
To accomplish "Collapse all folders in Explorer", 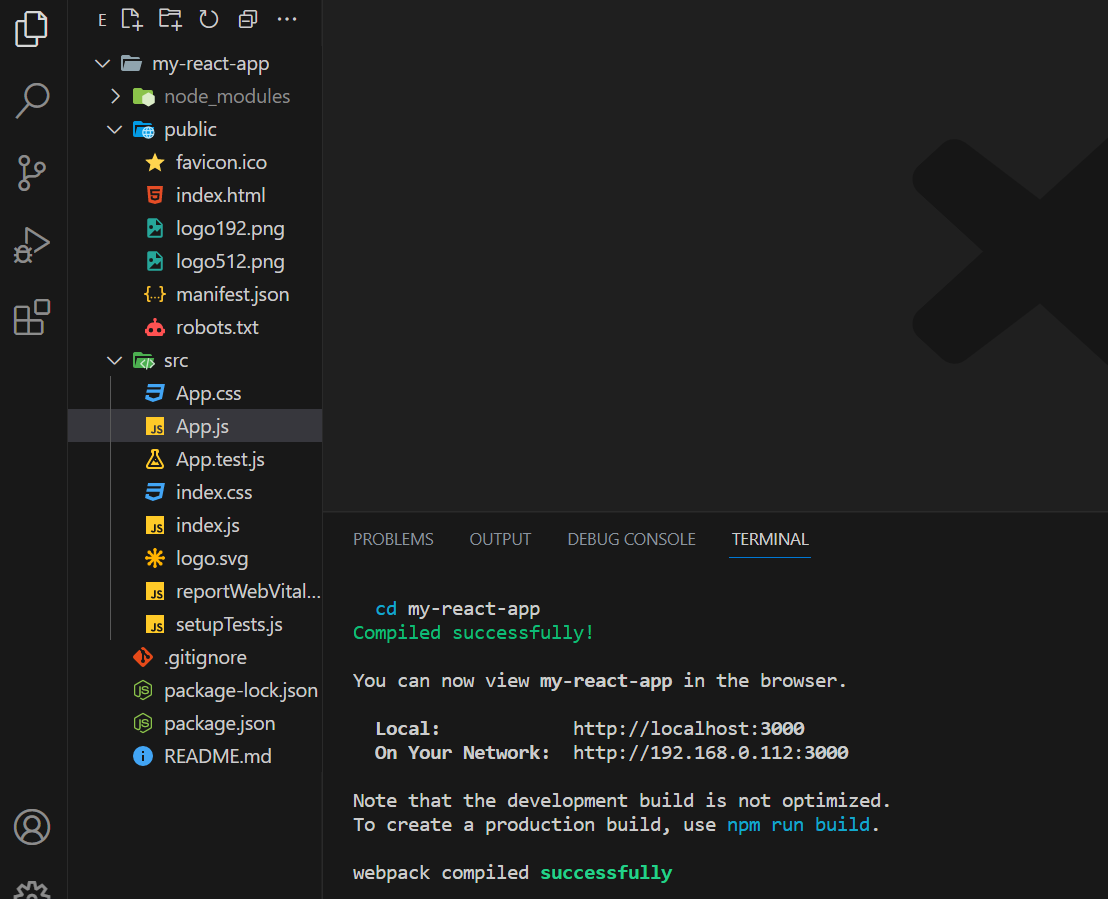I will [x=247, y=19].
